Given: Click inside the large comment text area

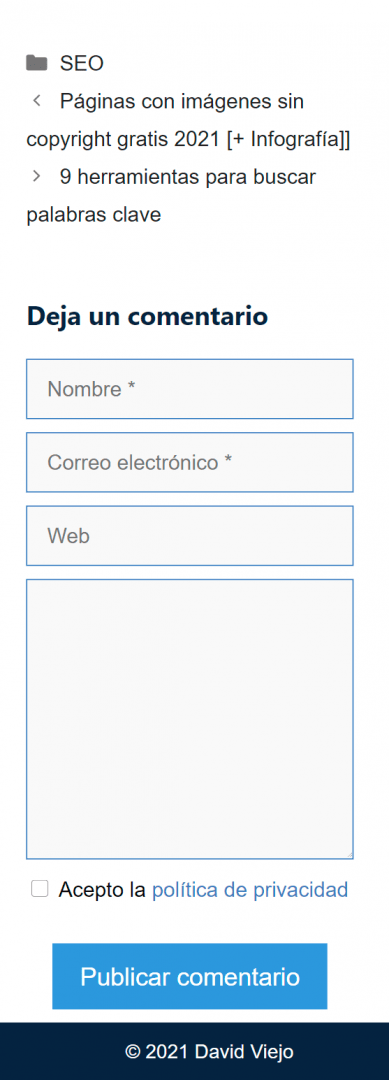Looking at the screenshot, I should click(190, 719).
